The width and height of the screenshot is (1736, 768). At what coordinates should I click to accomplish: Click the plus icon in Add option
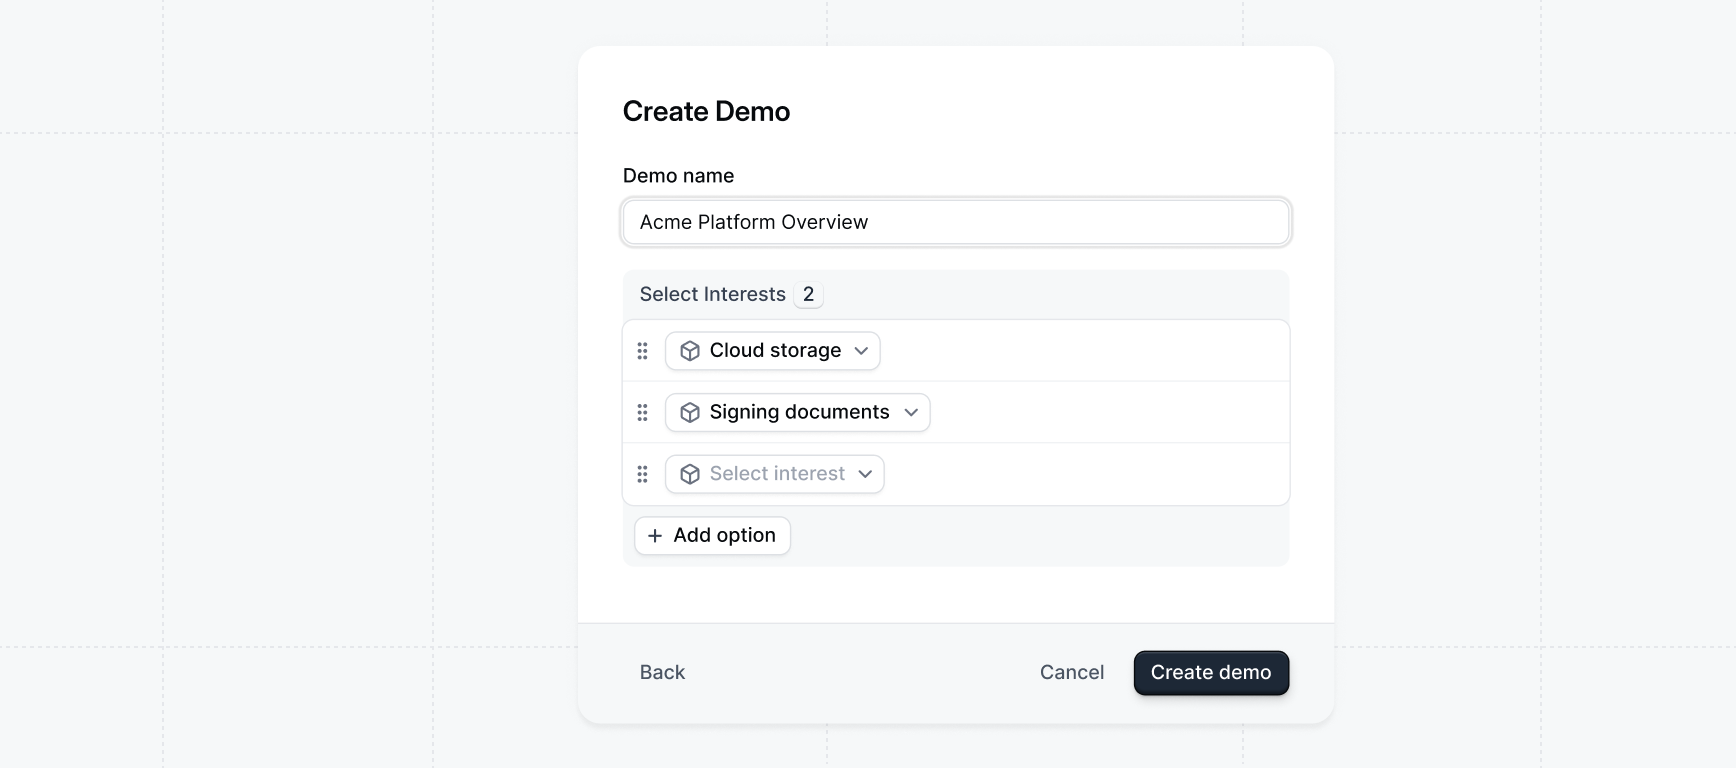pos(655,536)
